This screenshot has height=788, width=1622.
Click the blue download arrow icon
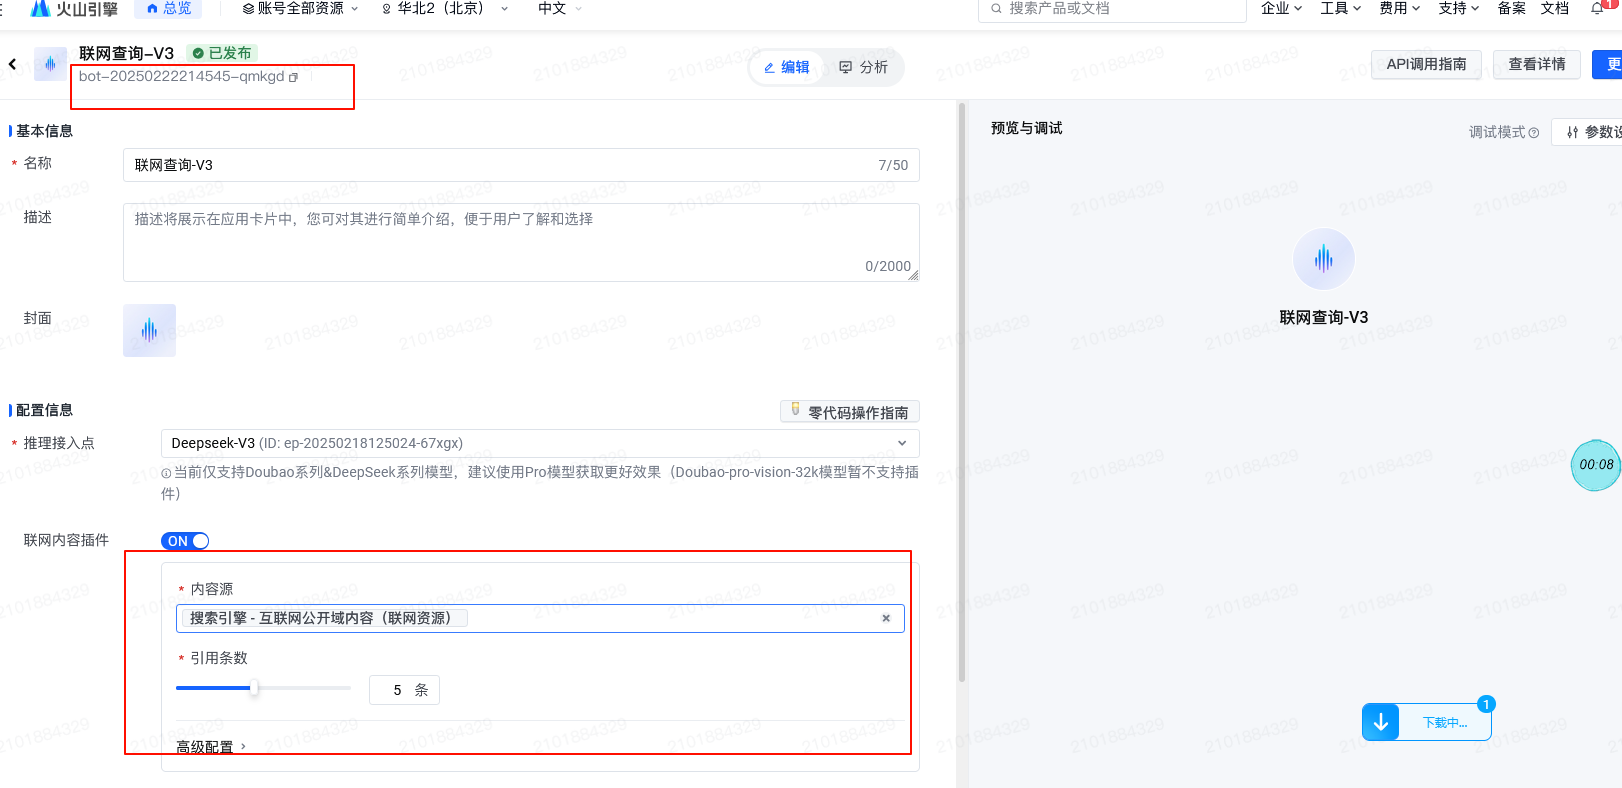pyautogui.click(x=1380, y=722)
